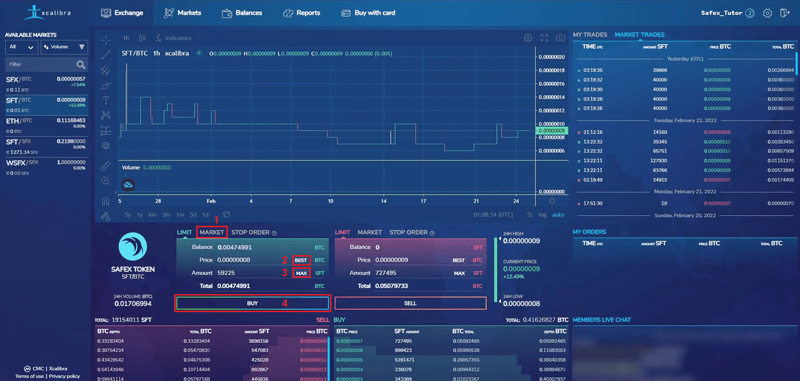Click MAX amount button in buy form
Screen dimensions: 800x381
[x=301, y=273]
